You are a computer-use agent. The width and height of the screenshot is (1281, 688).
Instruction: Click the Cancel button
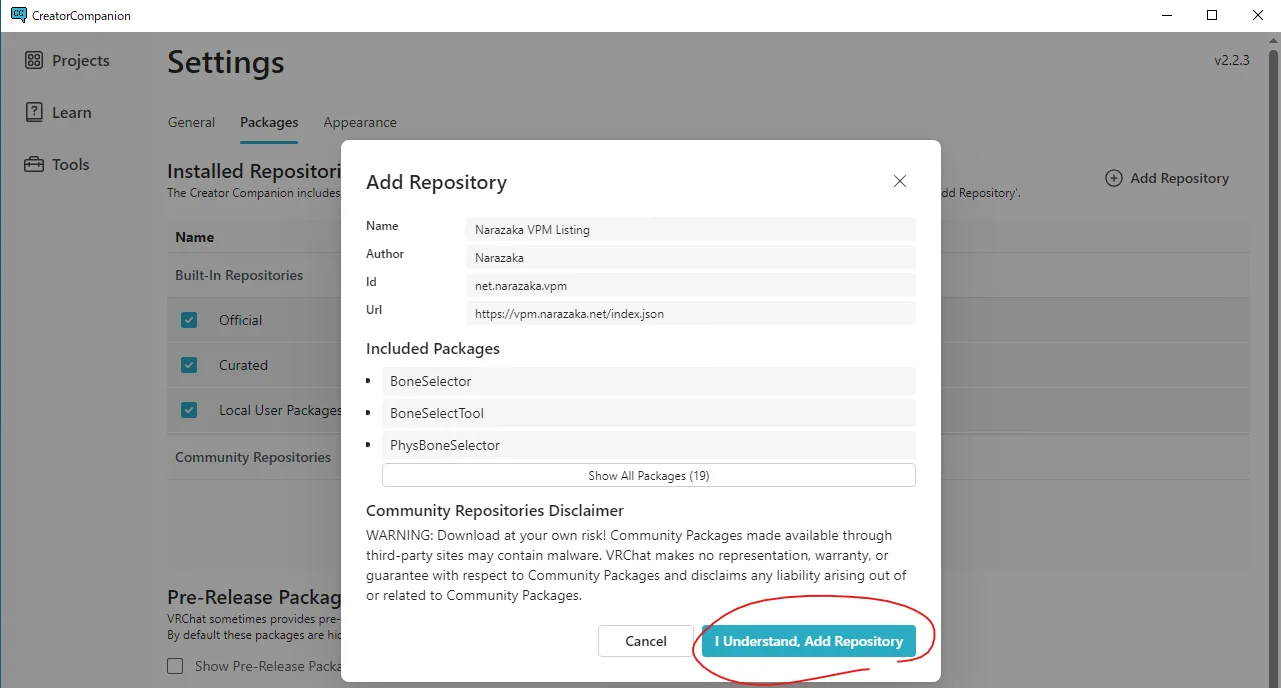pyautogui.click(x=645, y=641)
